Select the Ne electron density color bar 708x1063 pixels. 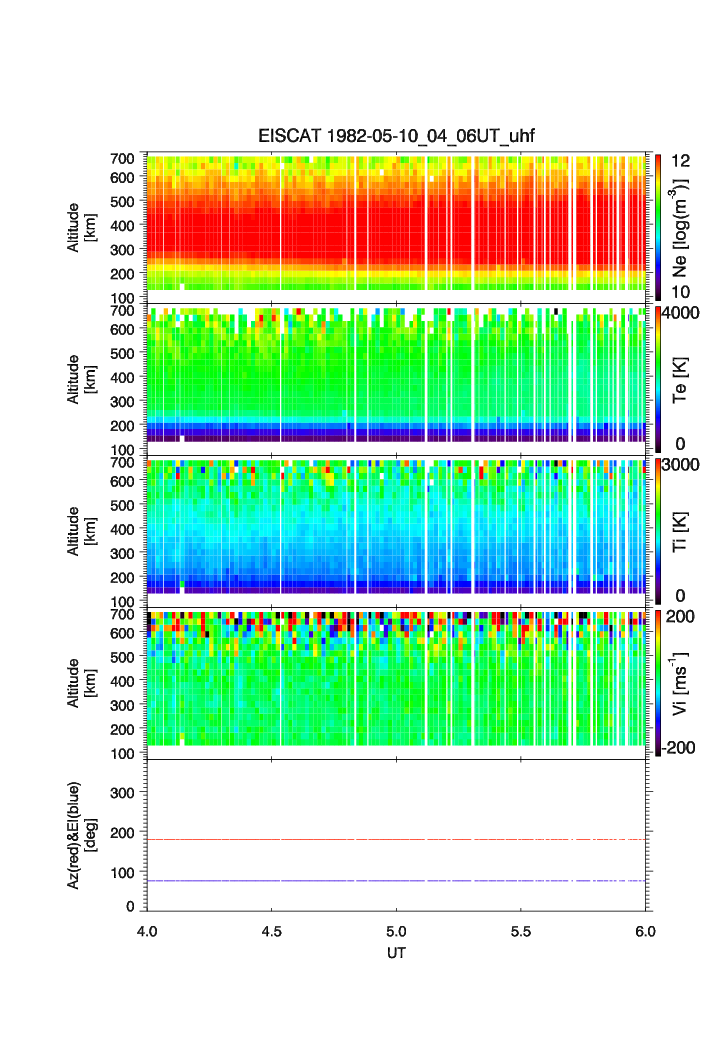point(658,227)
